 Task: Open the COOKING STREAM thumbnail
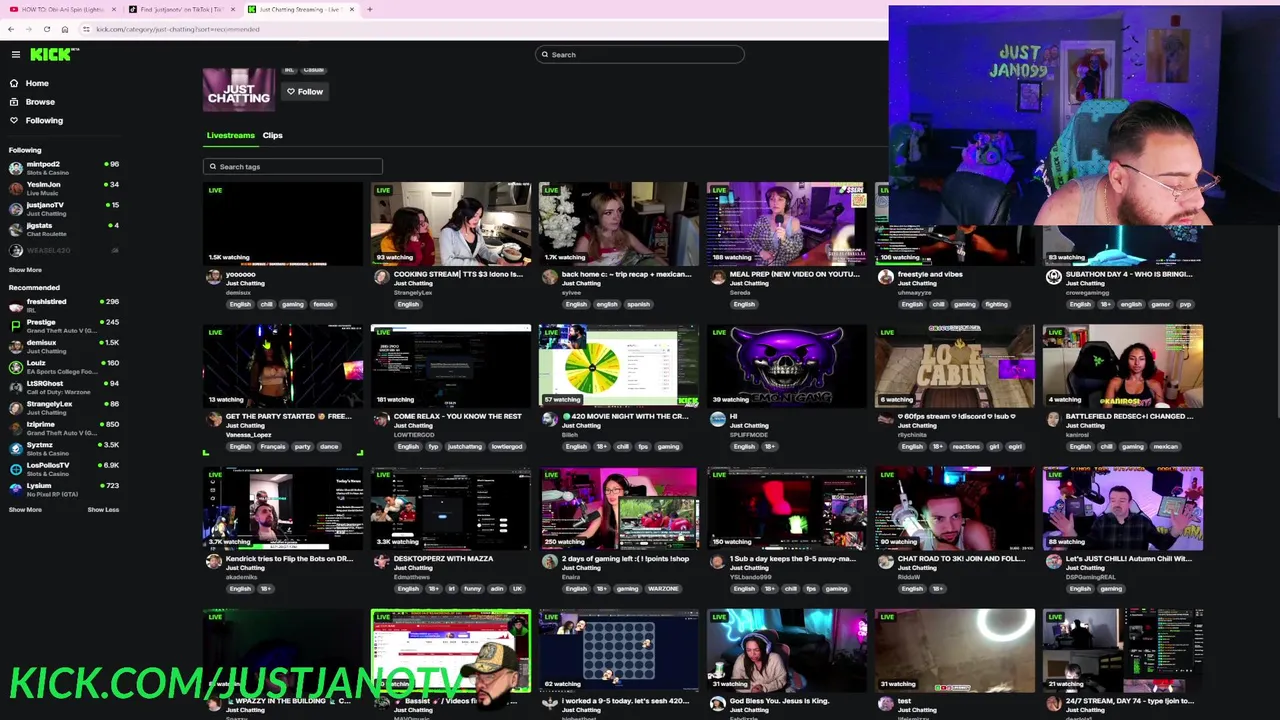[x=451, y=223]
